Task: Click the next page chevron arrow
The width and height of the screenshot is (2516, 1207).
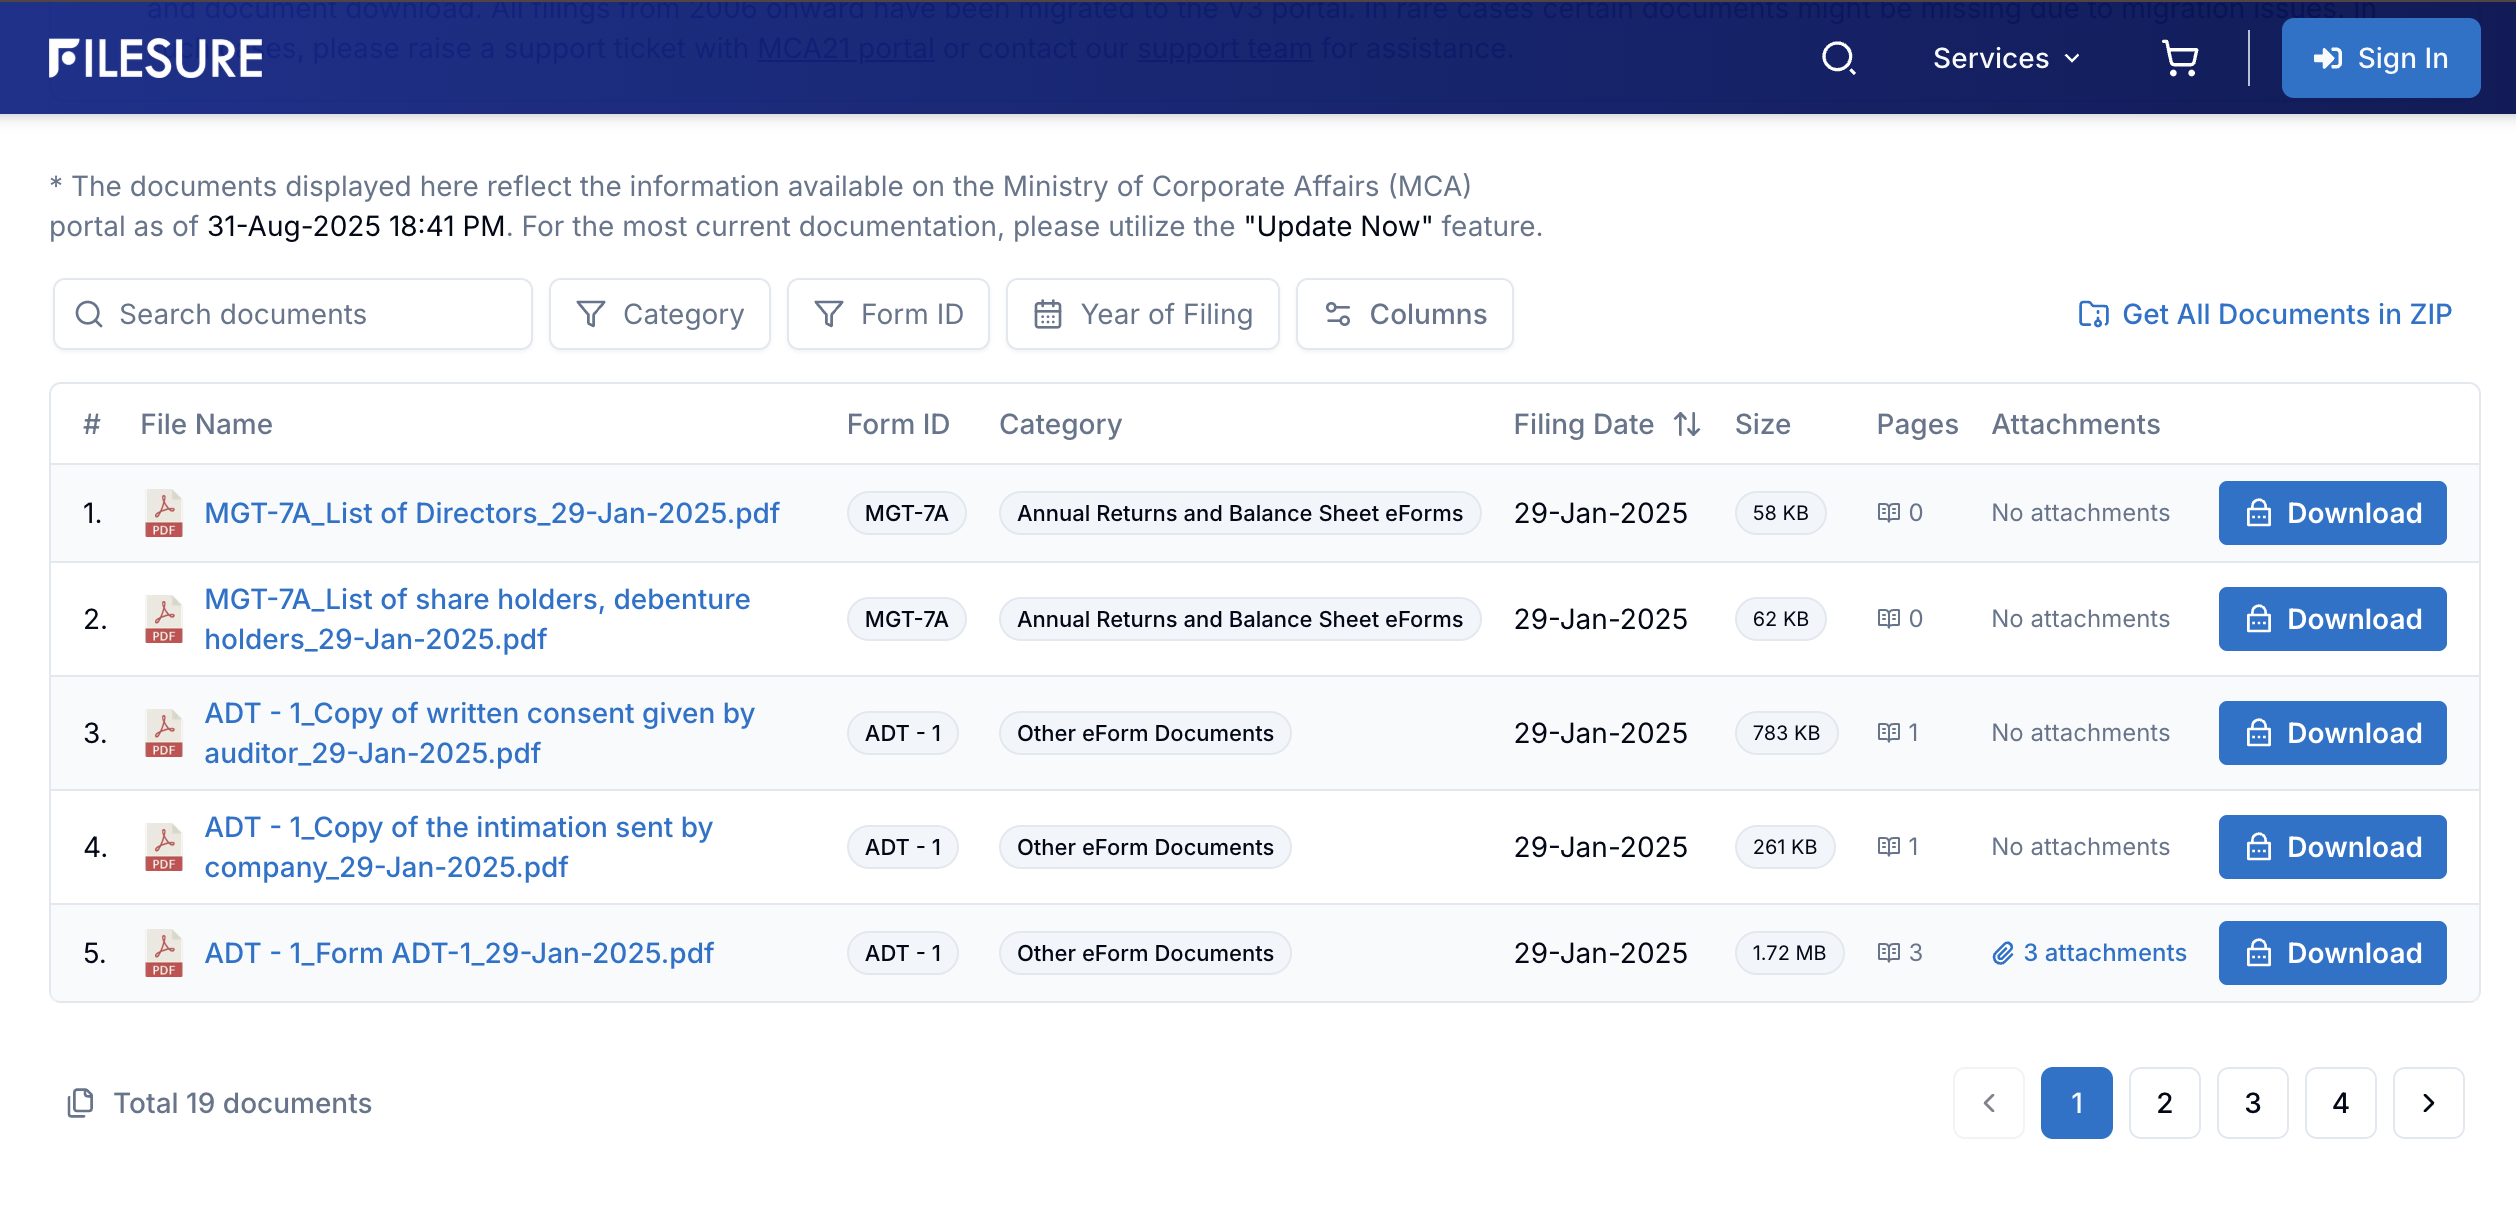Action: (2428, 1103)
